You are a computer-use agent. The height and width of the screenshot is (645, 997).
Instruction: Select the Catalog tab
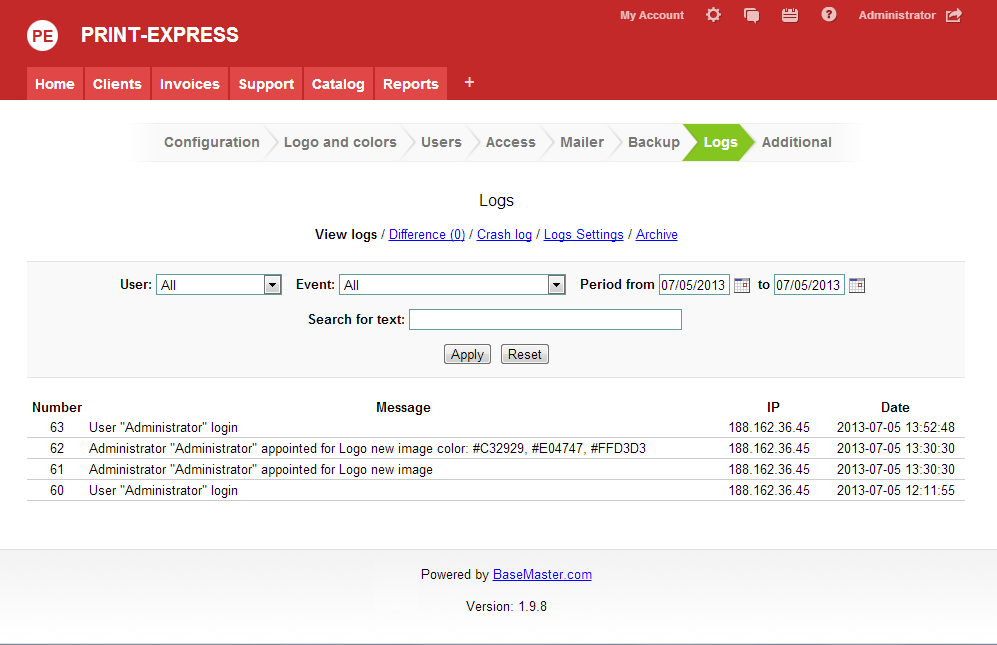click(x=338, y=84)
